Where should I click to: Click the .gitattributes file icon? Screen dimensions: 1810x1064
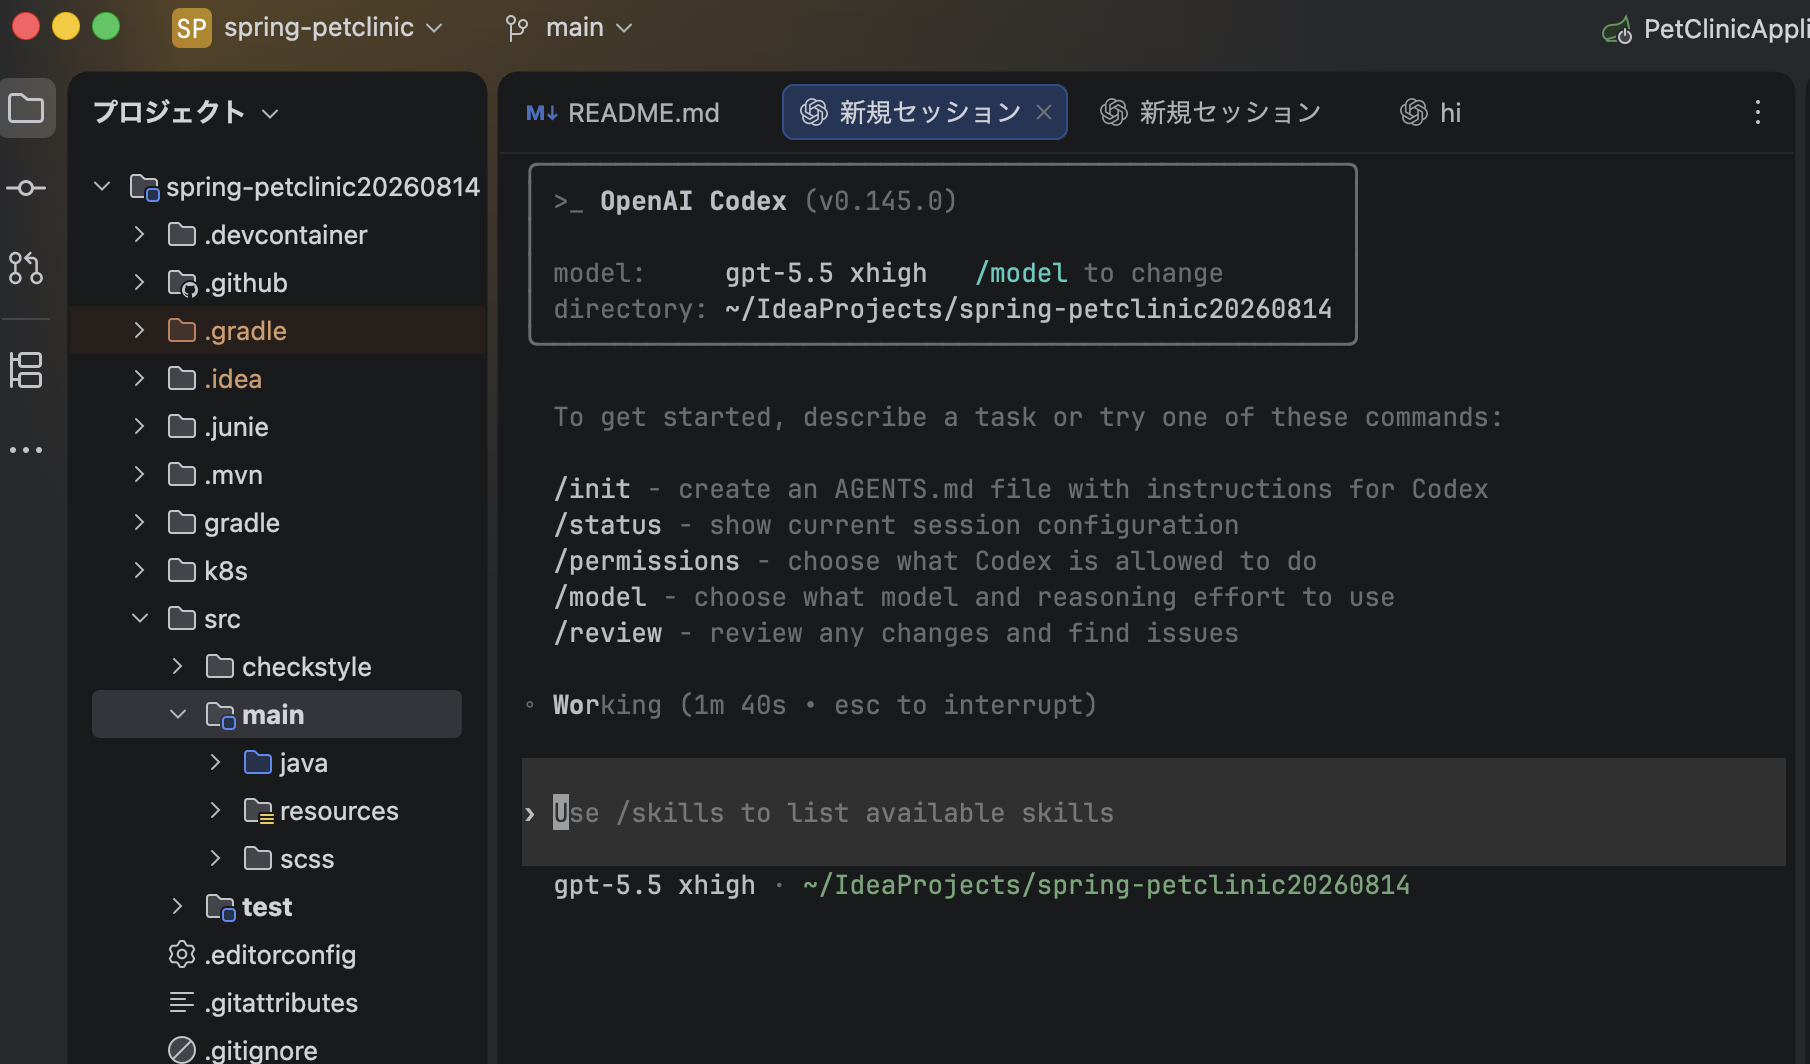pos(182,1002)
